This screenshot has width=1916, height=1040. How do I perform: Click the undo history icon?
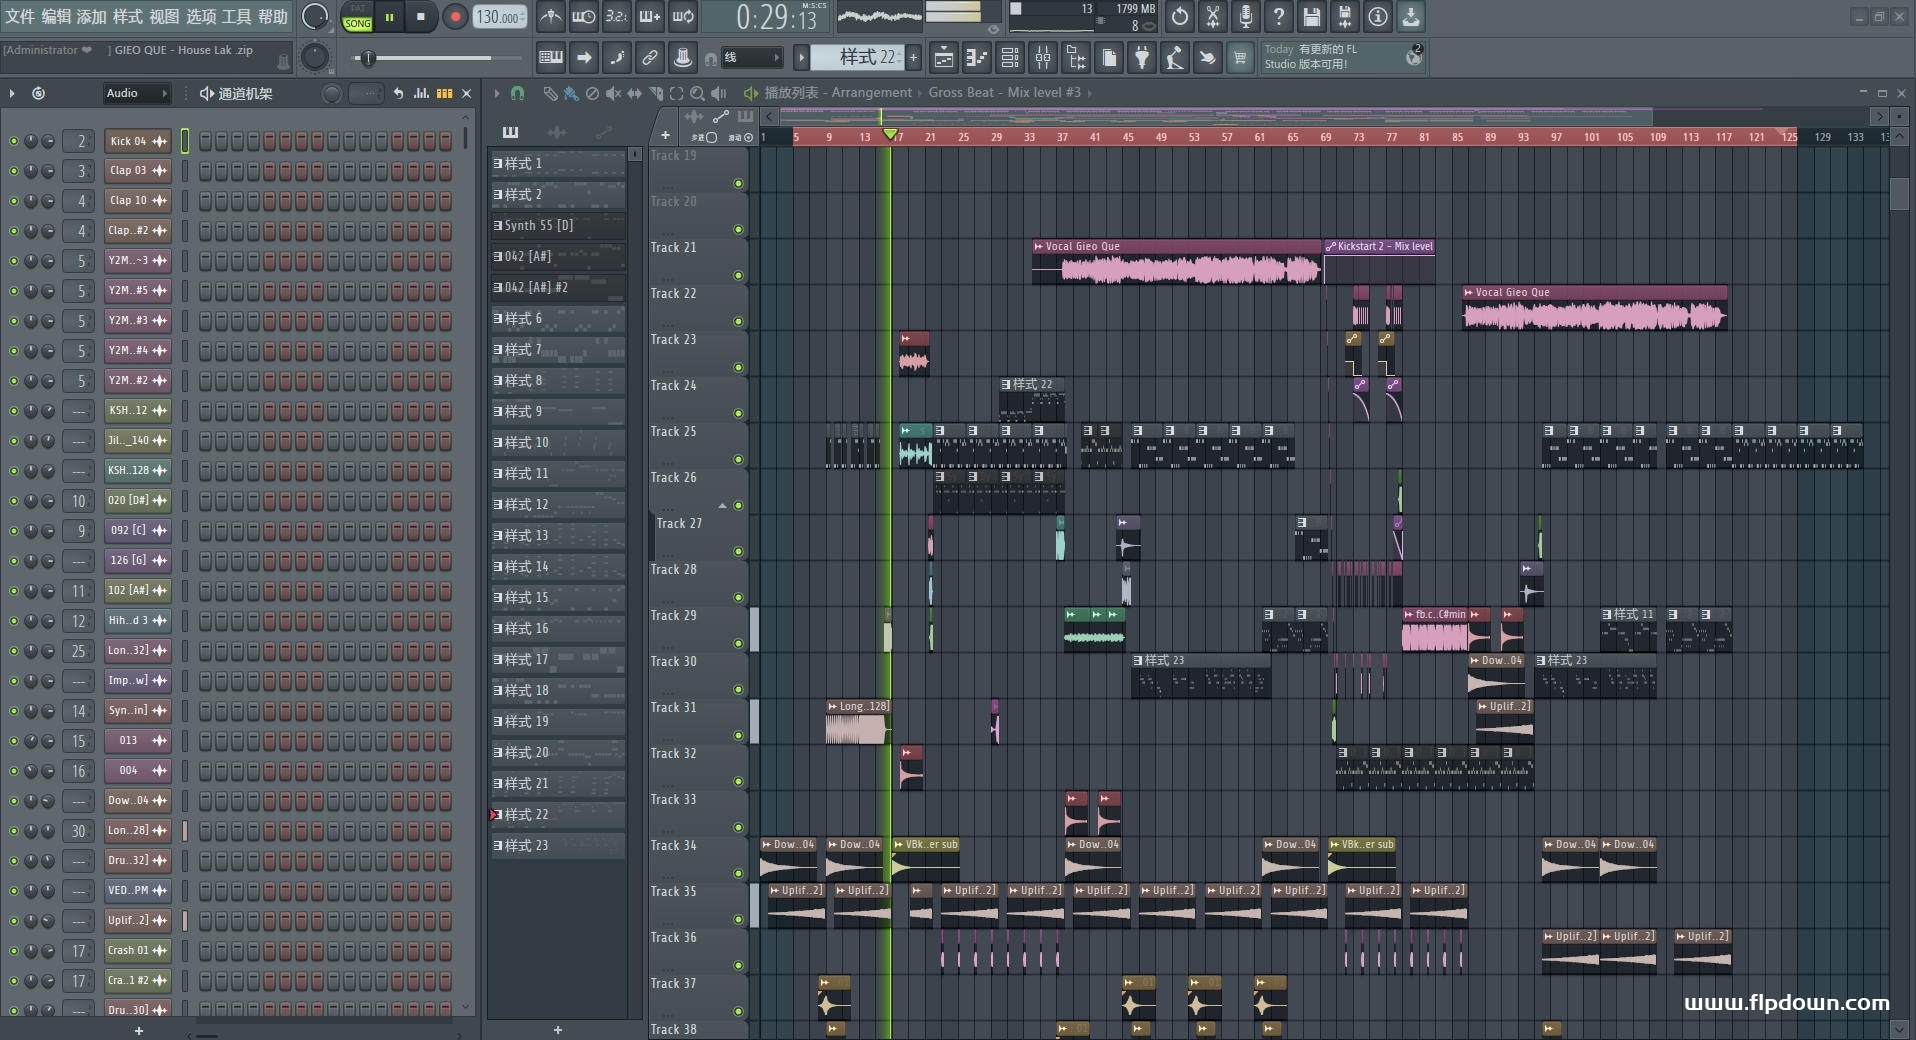(x=1180, y=17)
